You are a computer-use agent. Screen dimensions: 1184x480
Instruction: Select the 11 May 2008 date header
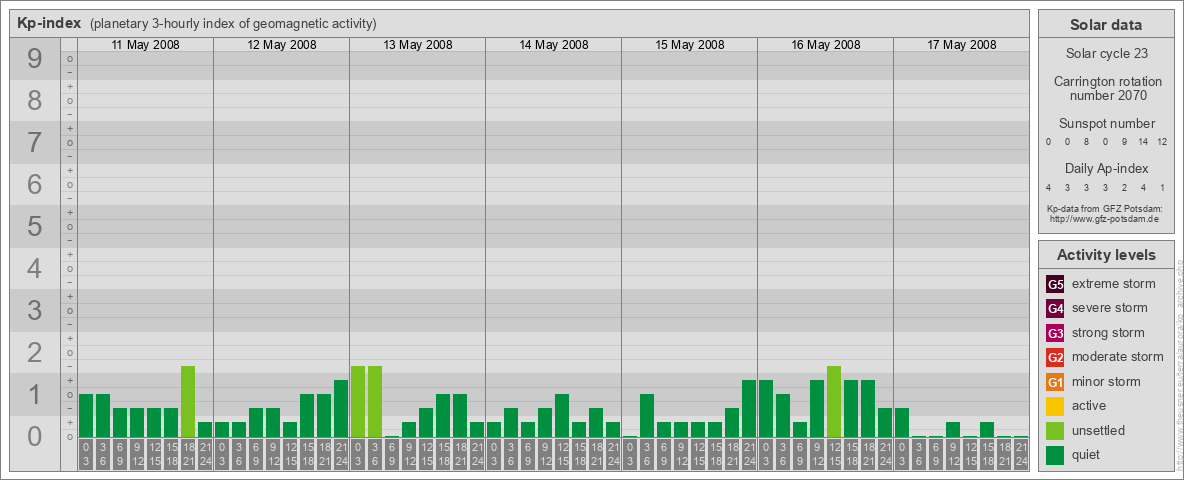coord(145,45)
